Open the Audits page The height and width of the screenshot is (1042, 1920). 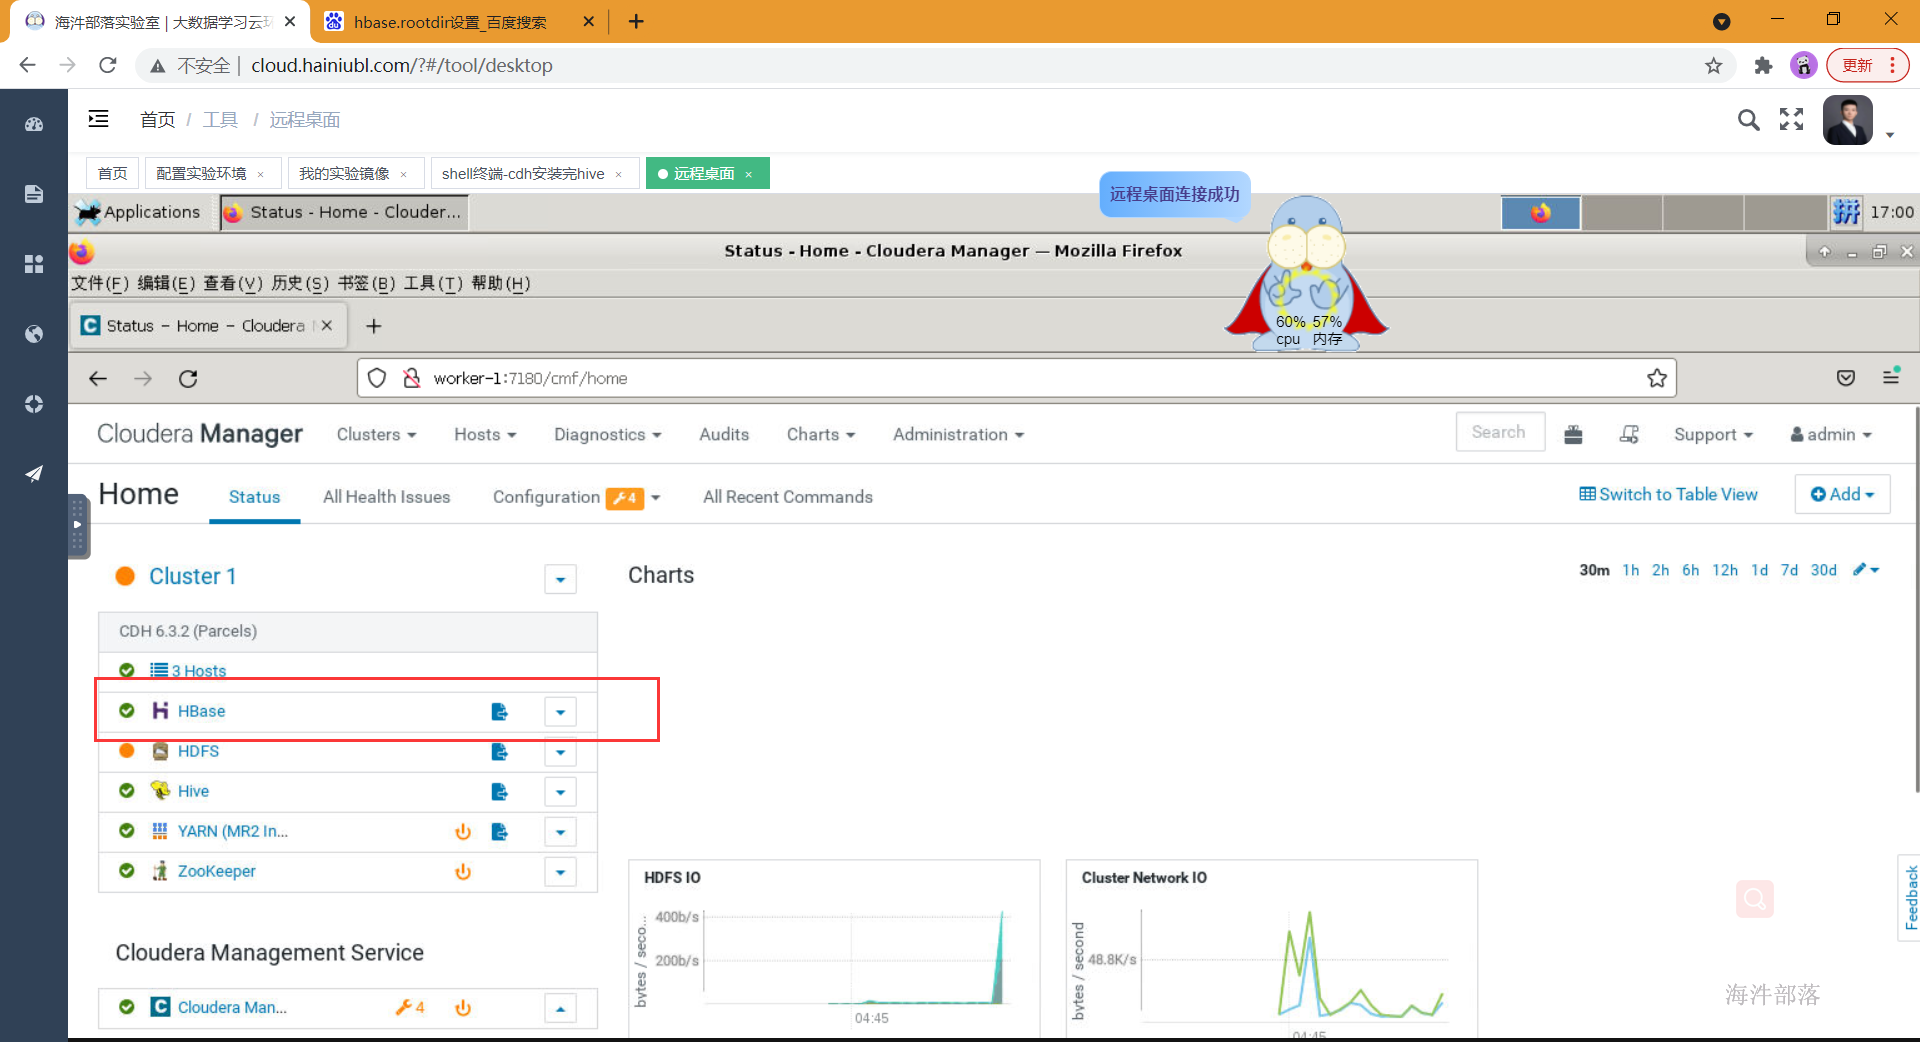click(724, 434)
